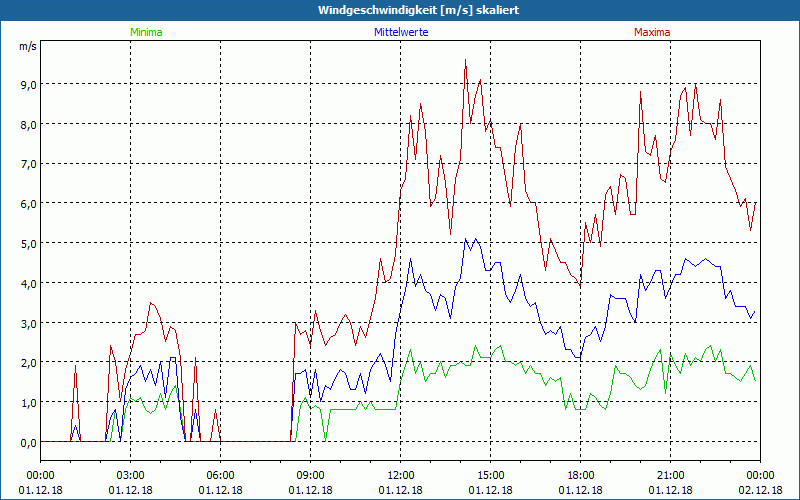
Task: Click the '09:00' time axis label
Action: [310, 476]
